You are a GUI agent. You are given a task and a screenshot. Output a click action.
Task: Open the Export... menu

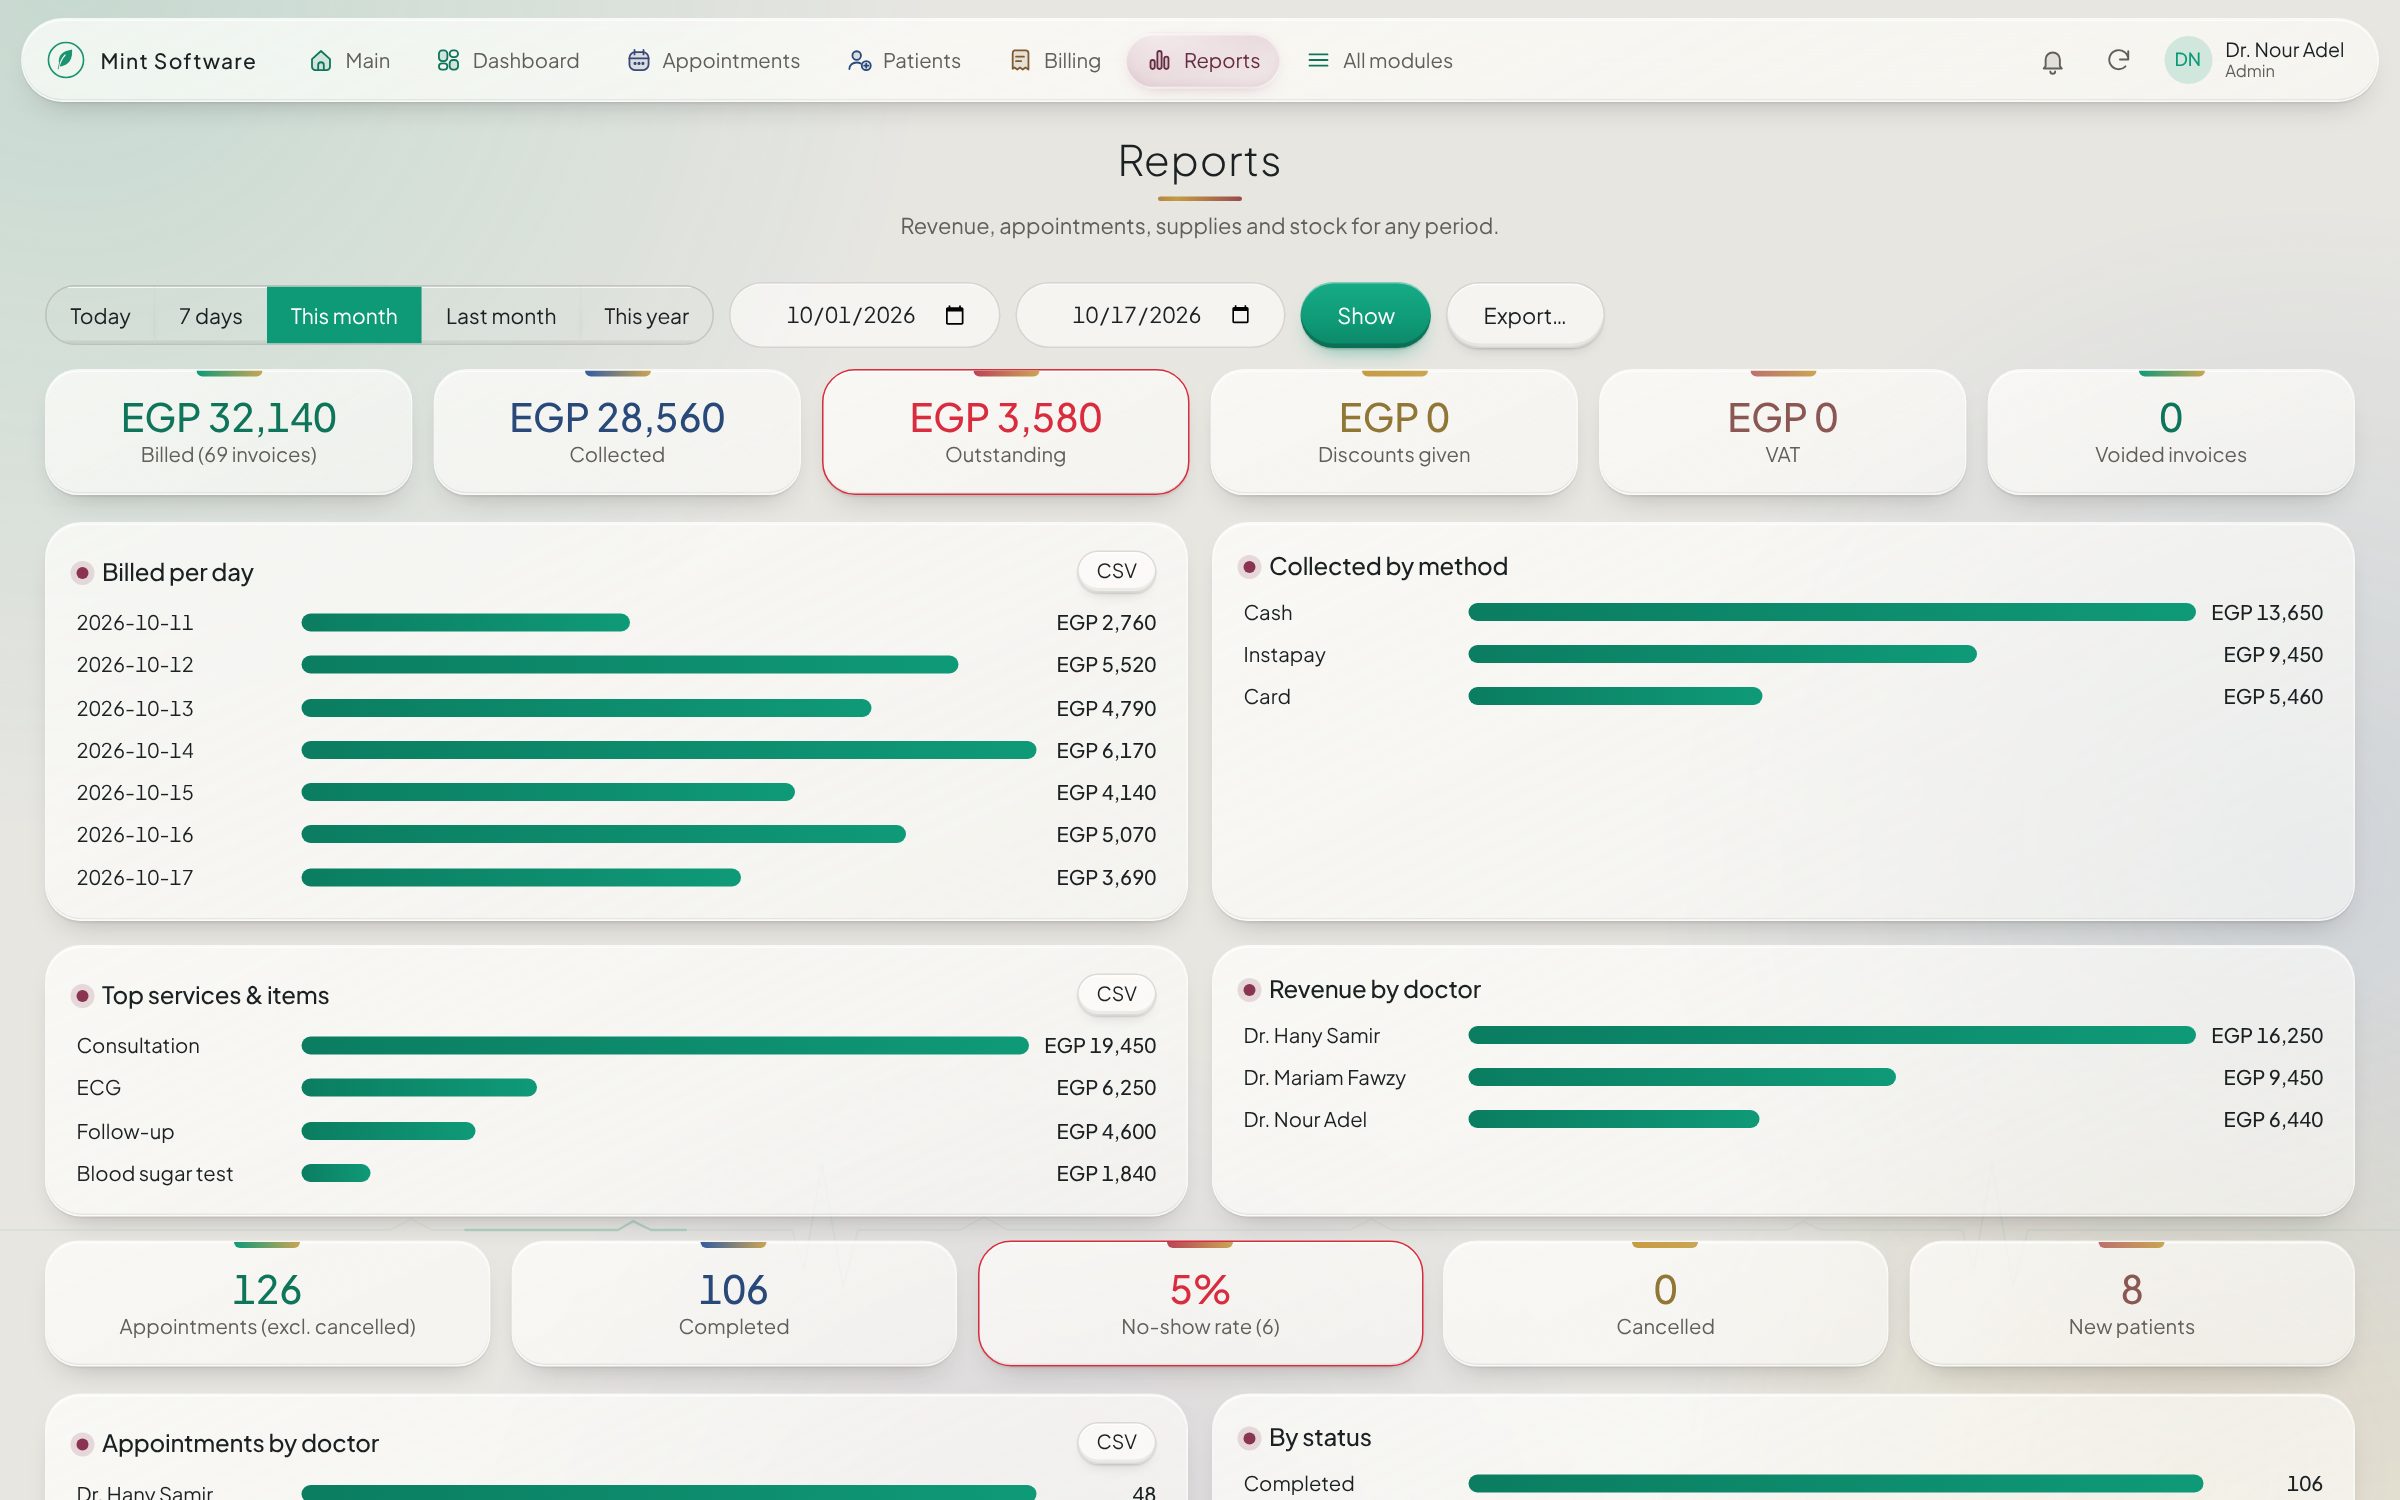tap(1524, 316)
